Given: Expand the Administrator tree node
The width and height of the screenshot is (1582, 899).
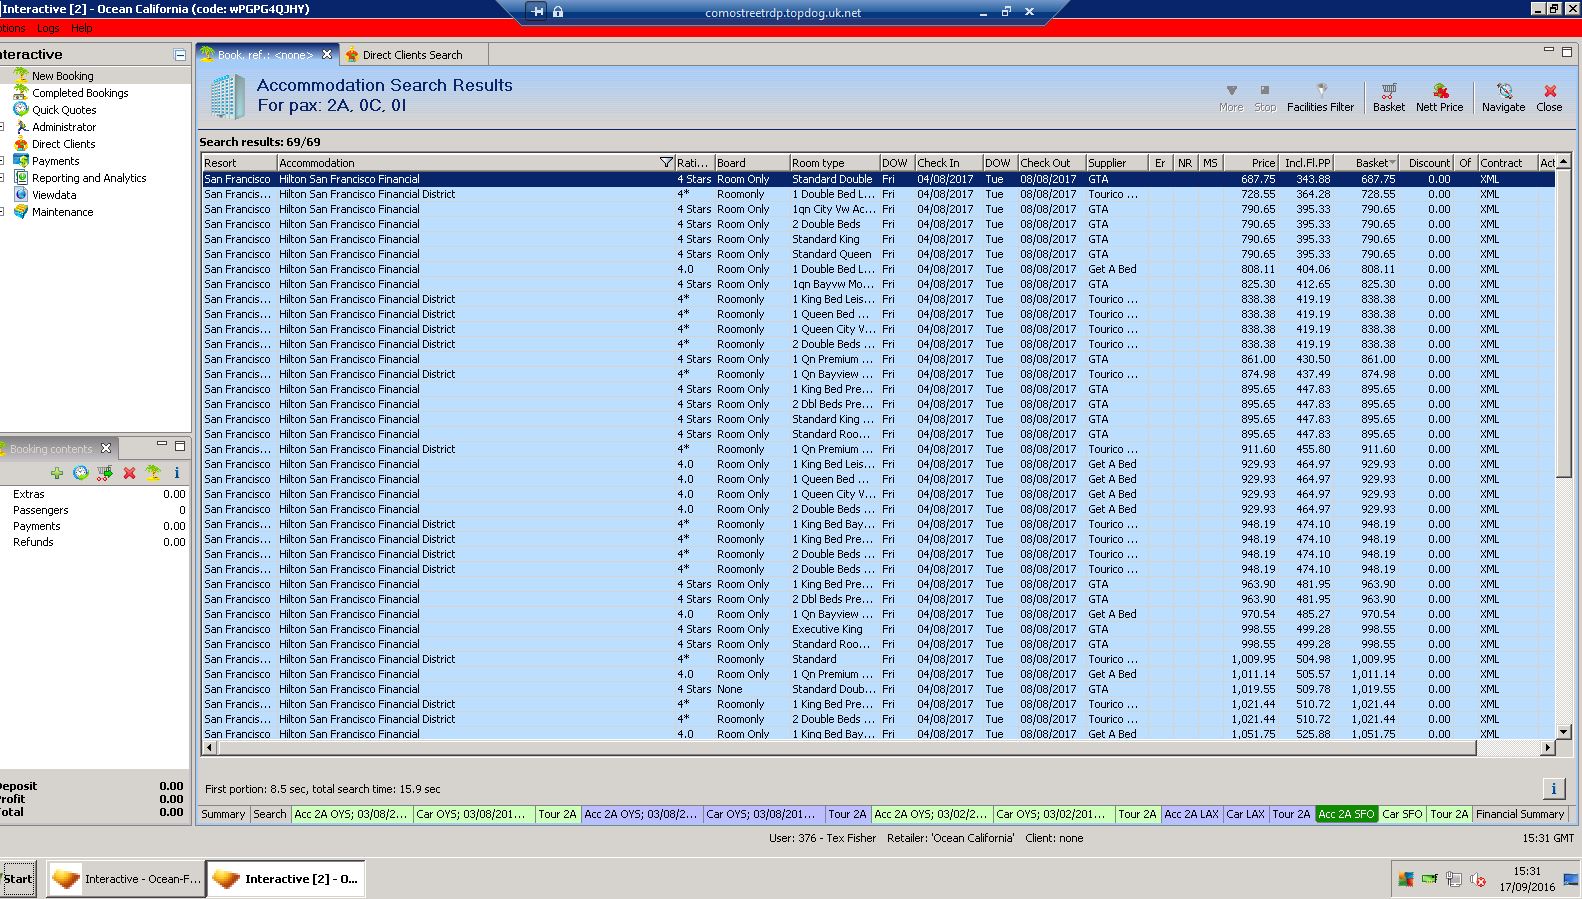Looking at the screenshot, I should click(x=3, y=127).
